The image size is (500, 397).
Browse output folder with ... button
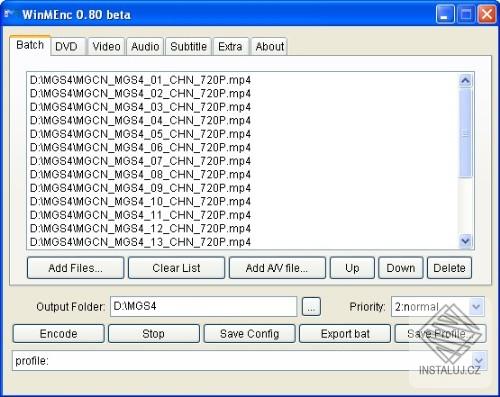coord(311,306)
